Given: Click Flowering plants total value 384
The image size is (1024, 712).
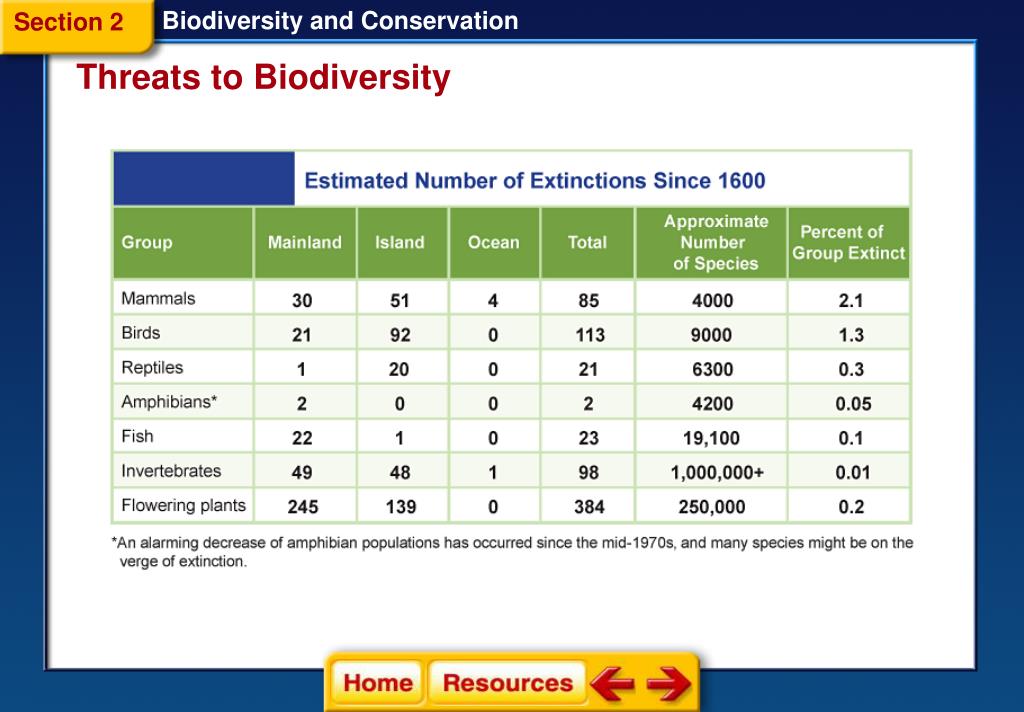Looking at the screenshot, I should (x=589, y=507).
